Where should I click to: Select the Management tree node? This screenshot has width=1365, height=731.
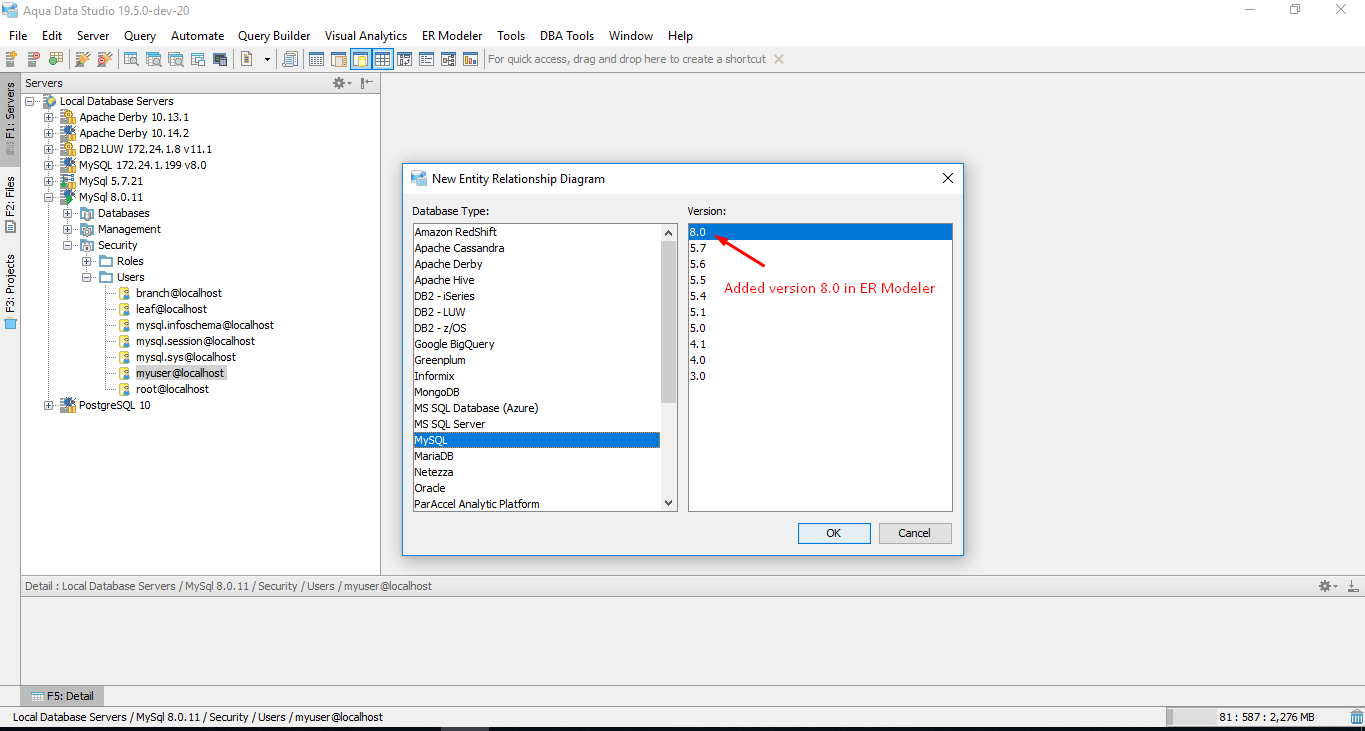point(129,229)
